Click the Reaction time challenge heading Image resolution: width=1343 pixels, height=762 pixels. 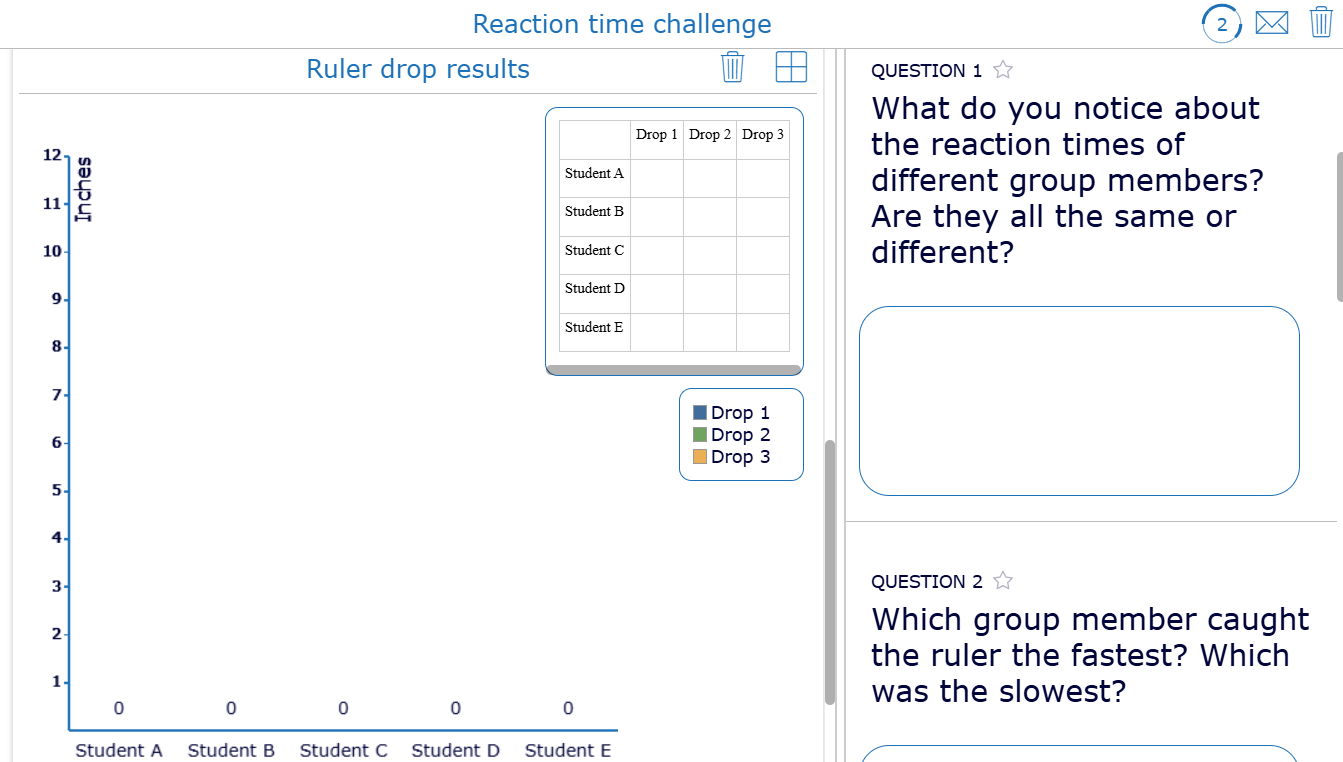pos(622,23)
